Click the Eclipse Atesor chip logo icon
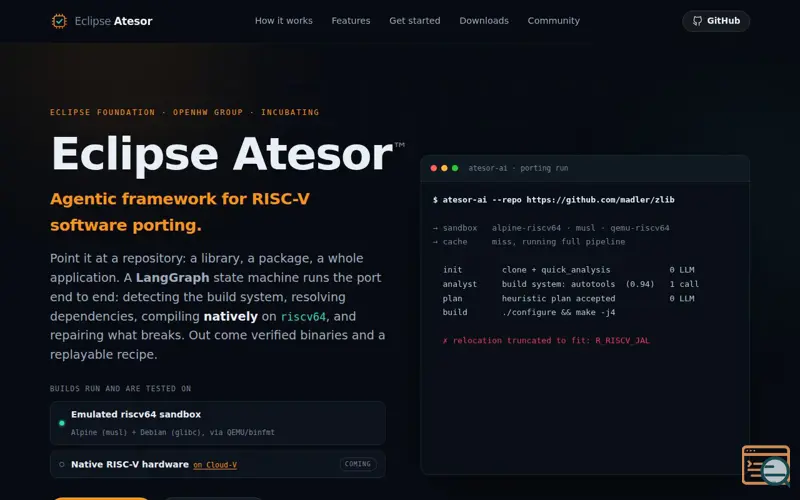This screenshot has height=500, width=800. coord(59,21)
